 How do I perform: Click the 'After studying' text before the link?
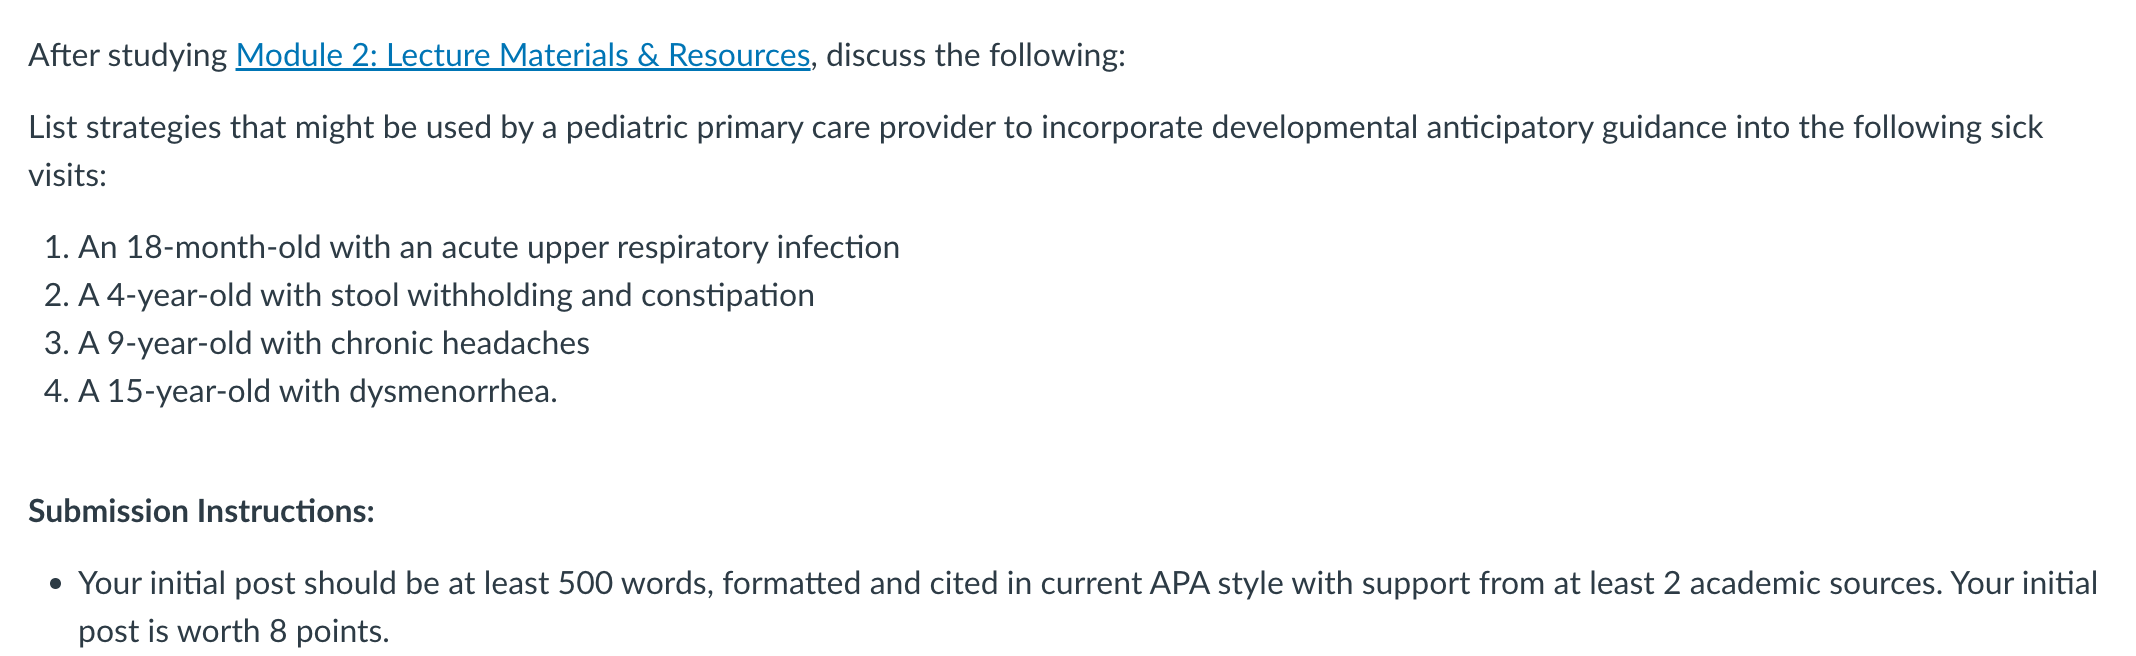[128, 55]
